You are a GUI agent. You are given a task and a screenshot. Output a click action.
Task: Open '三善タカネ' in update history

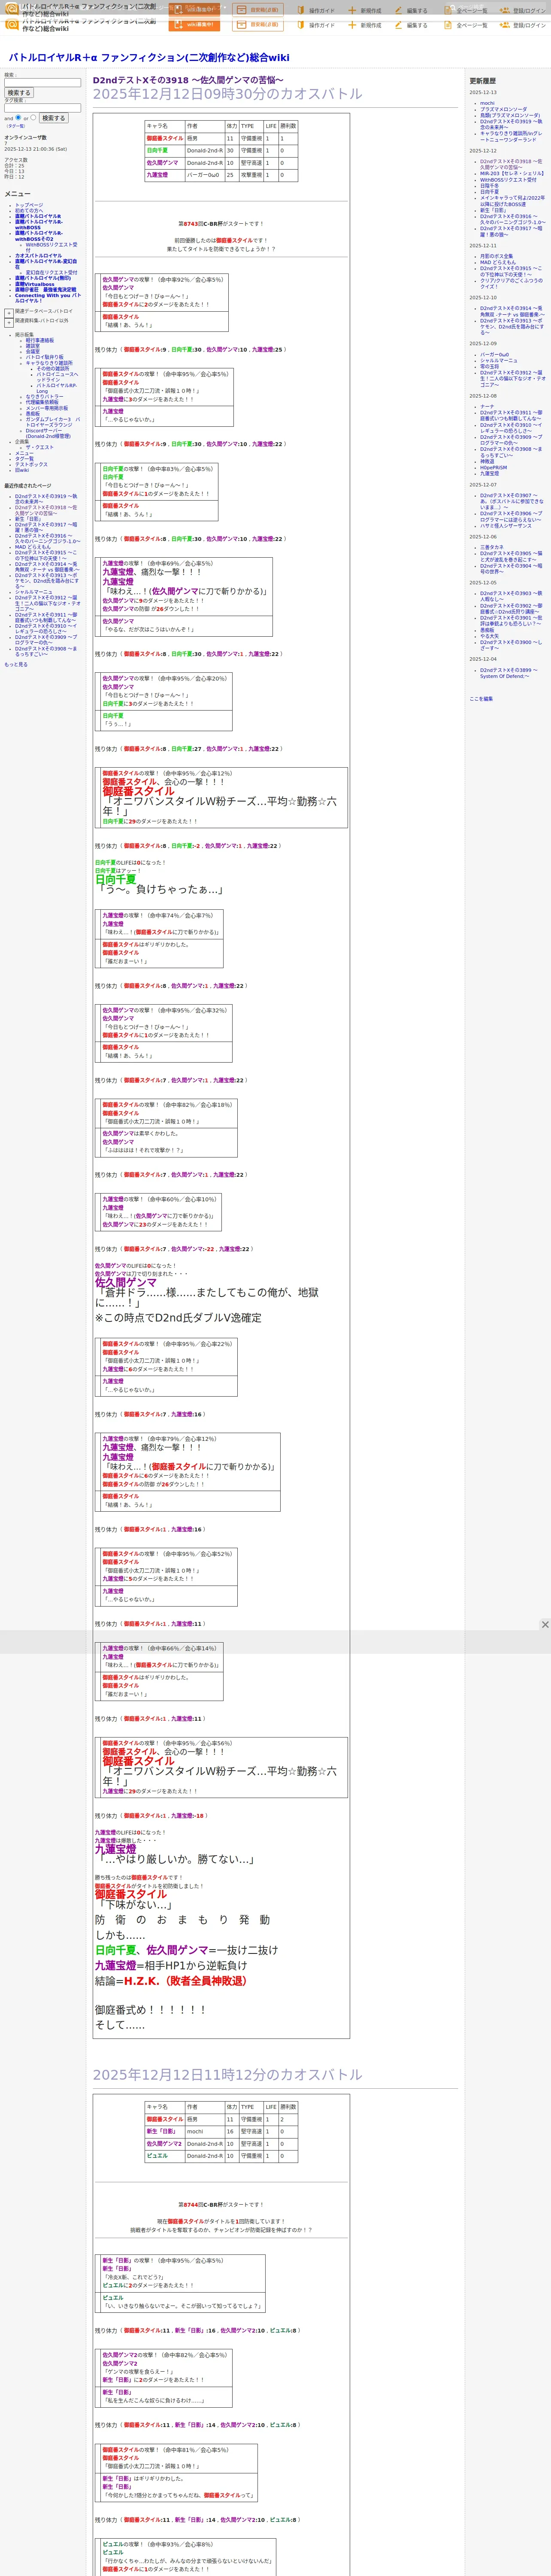click(x=492, y=547)
